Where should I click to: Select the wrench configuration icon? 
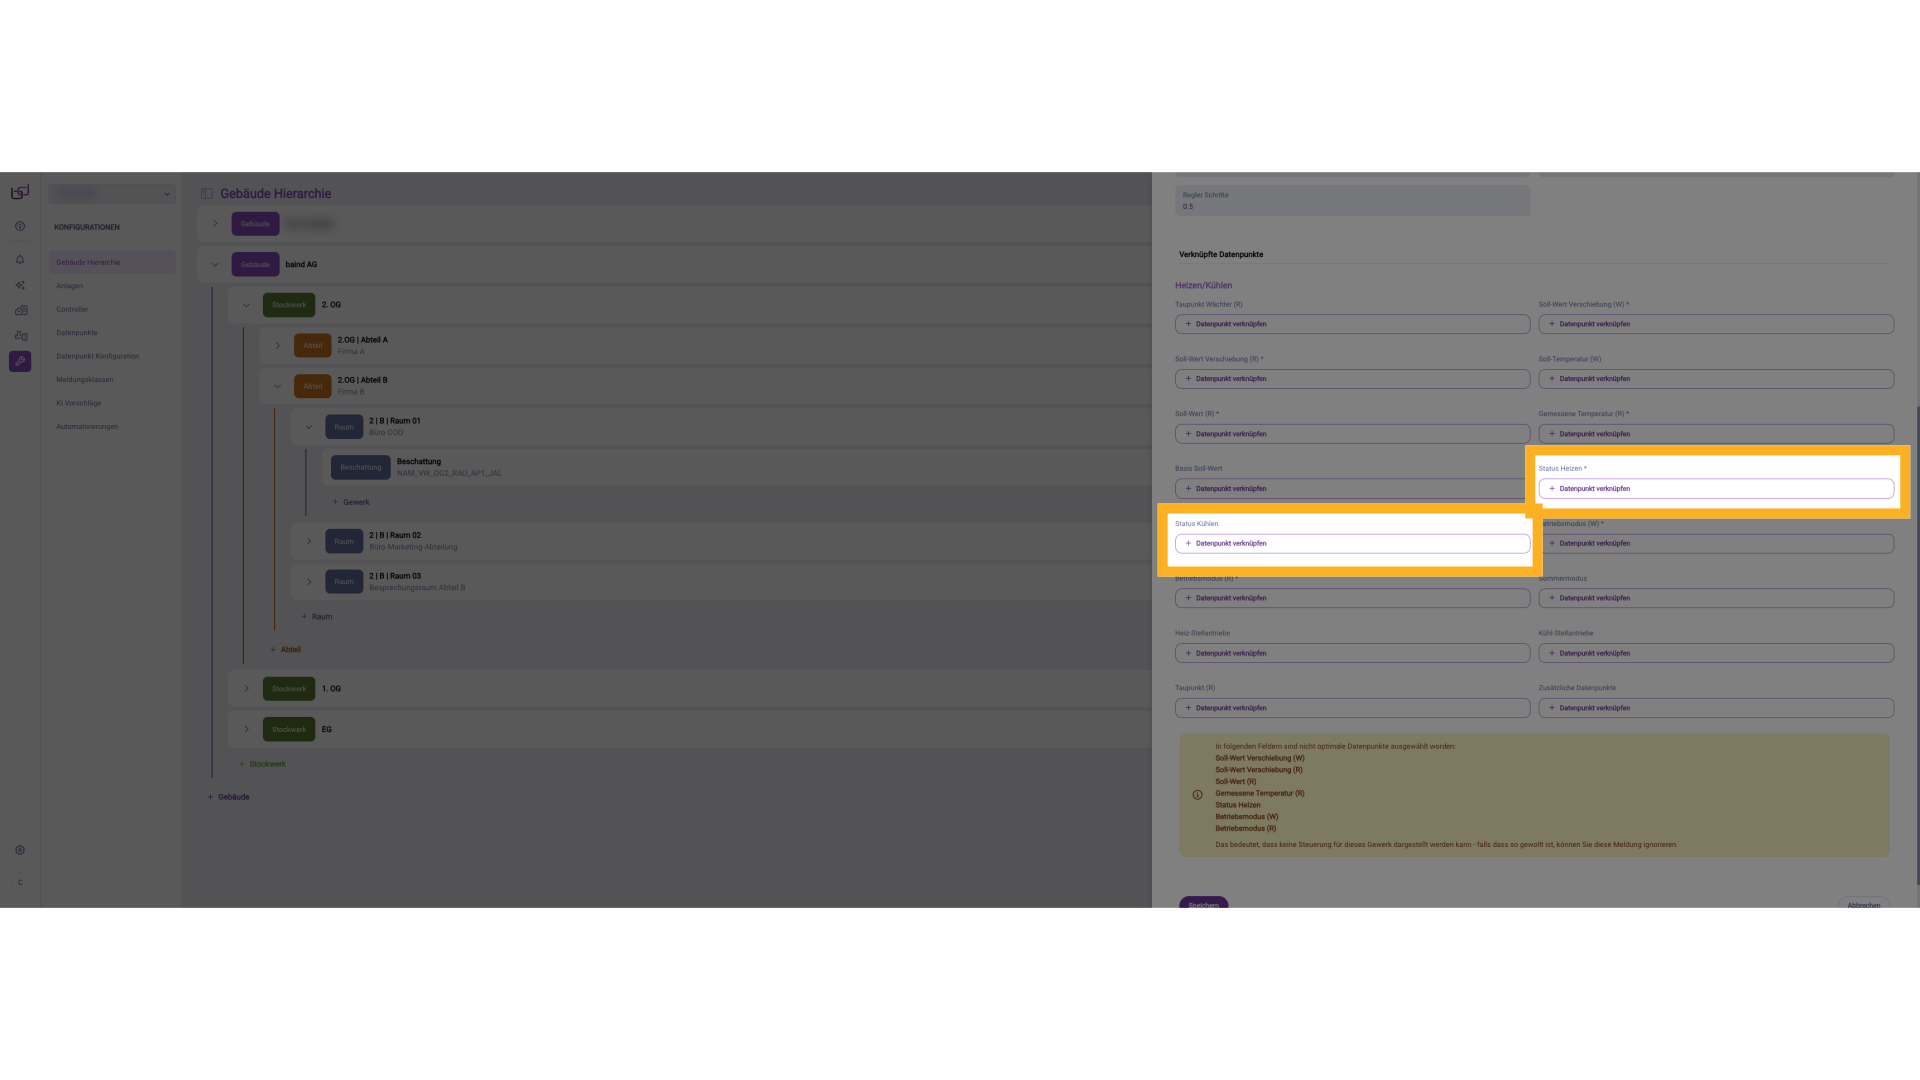20,361
